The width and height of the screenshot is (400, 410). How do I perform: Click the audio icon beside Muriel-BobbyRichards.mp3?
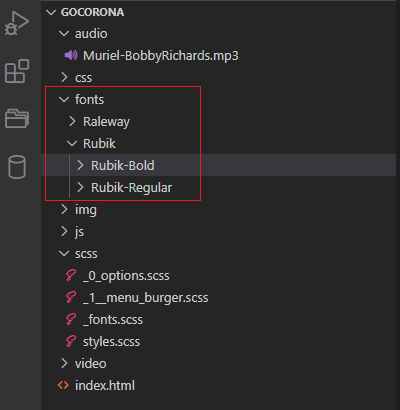tap(71, 55)
